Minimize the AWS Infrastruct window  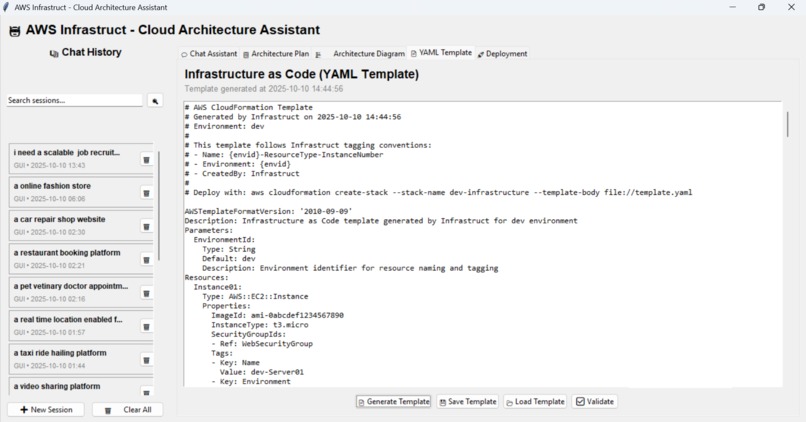click(732, 7)
